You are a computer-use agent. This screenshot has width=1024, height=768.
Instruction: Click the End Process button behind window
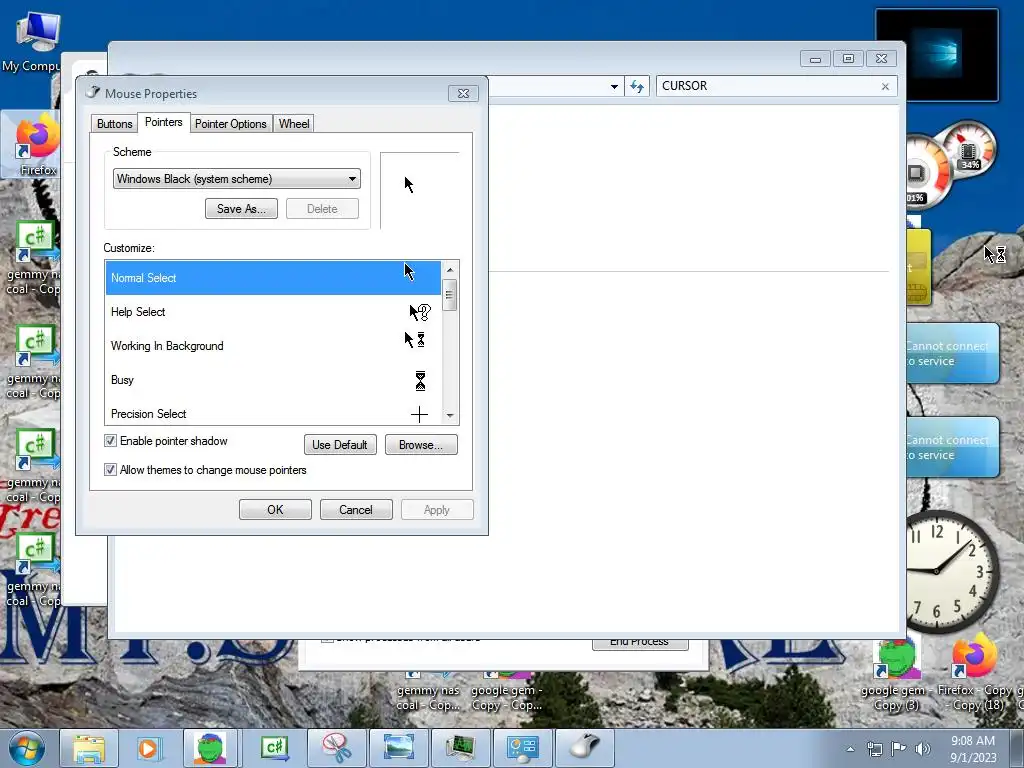(640, 644)
